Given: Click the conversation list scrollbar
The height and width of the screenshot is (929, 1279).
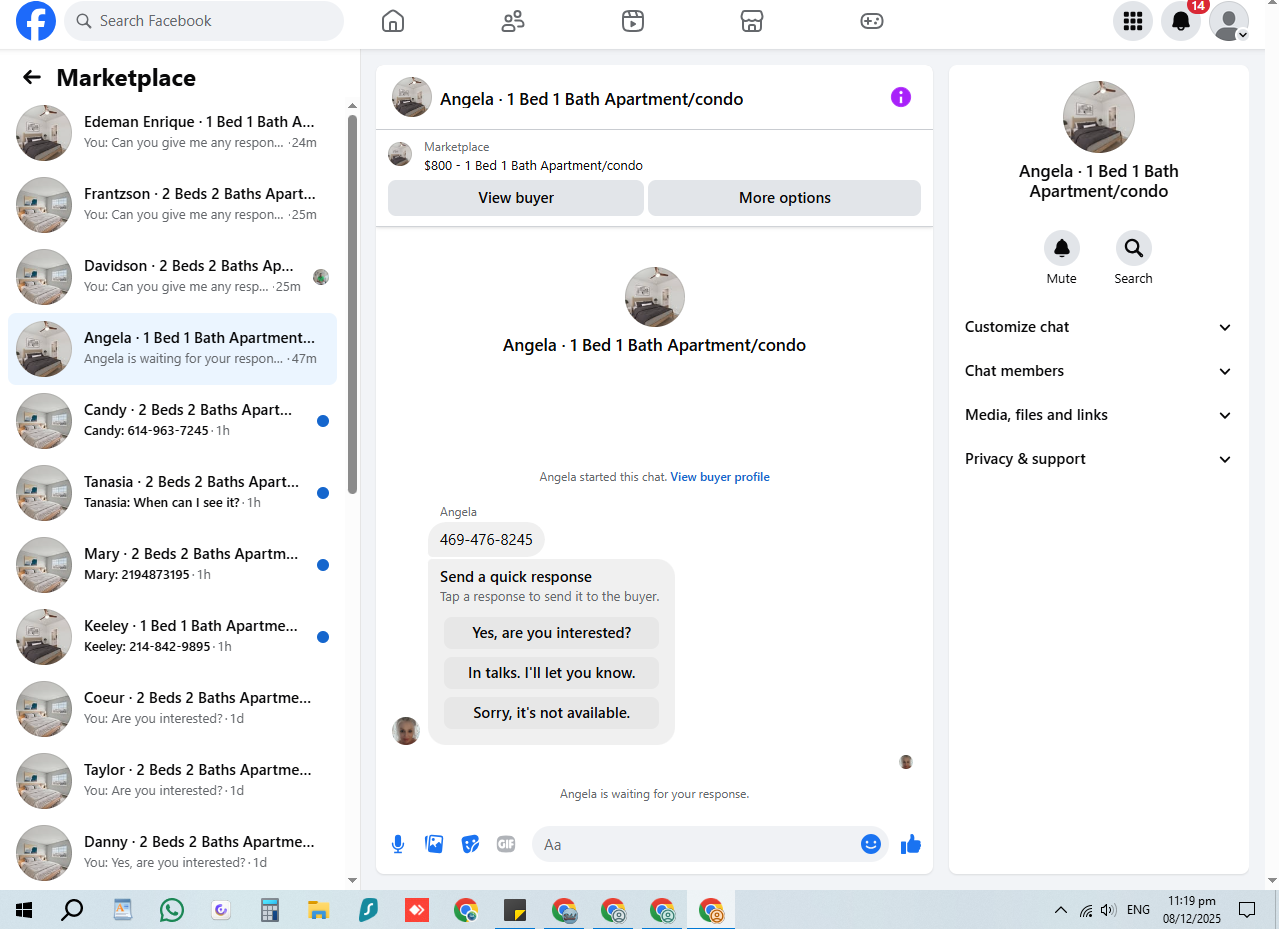Looking at the screenshot, I should coord(352,304).
